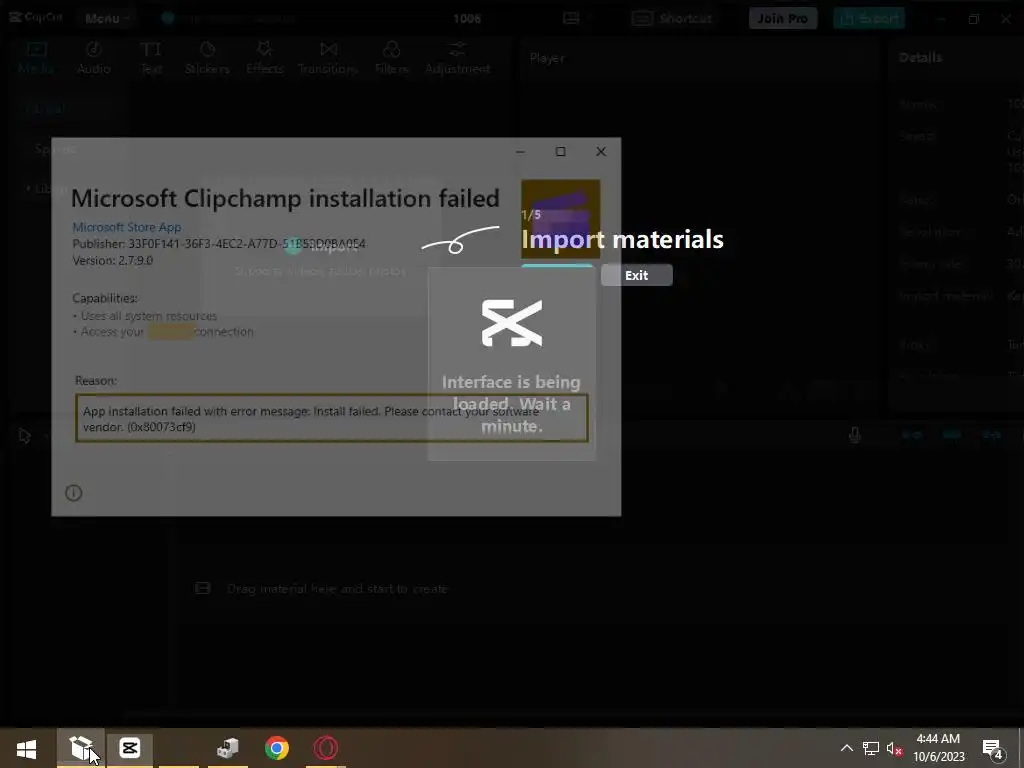Minimize the App Installer window

[520, 152]
